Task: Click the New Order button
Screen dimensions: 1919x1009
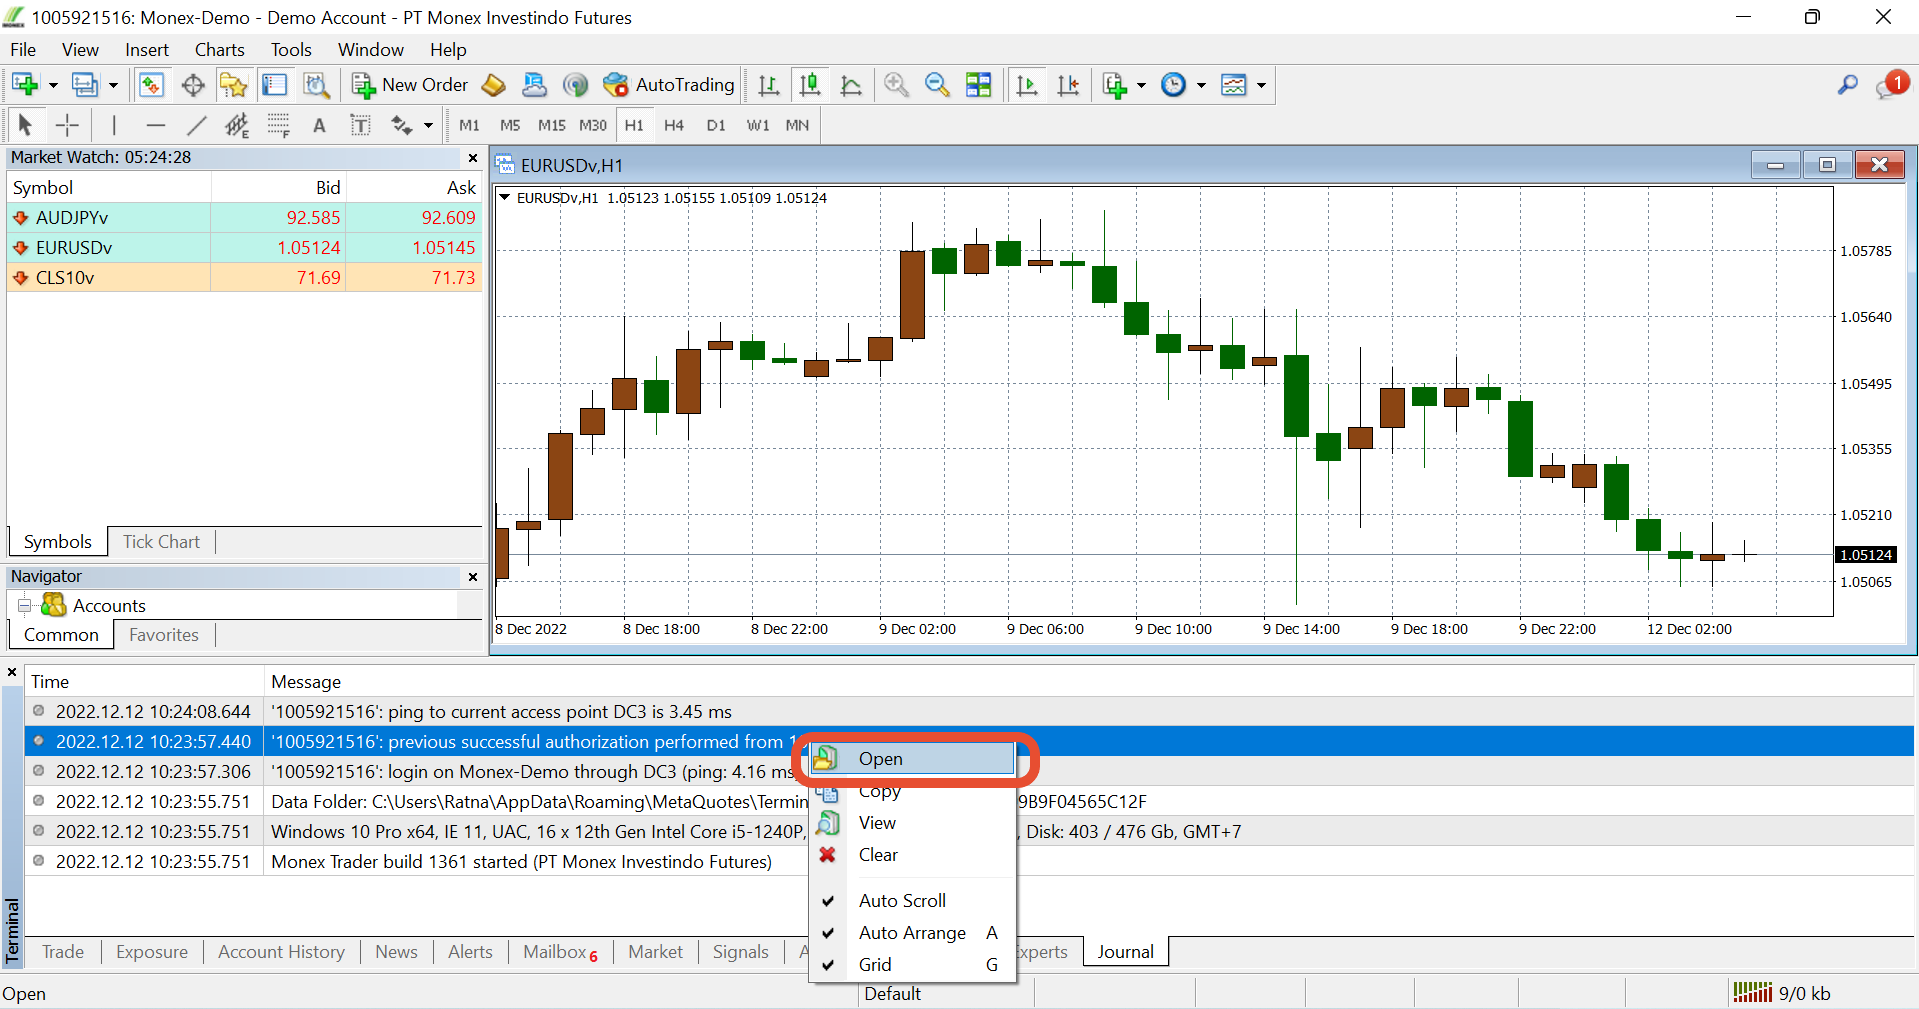Action: 410,85
